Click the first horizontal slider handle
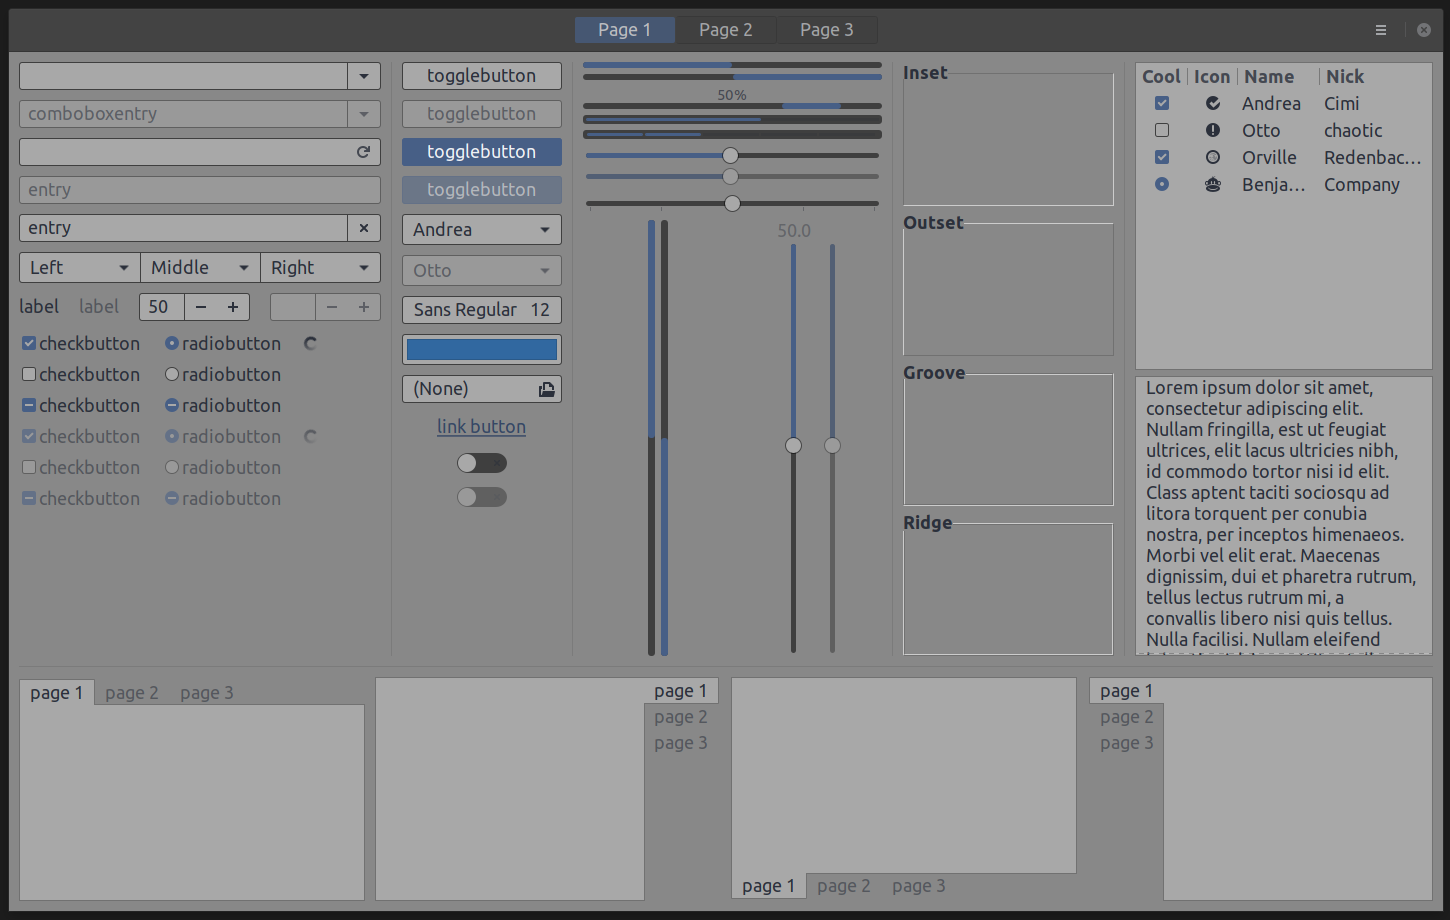 (731, 155)
